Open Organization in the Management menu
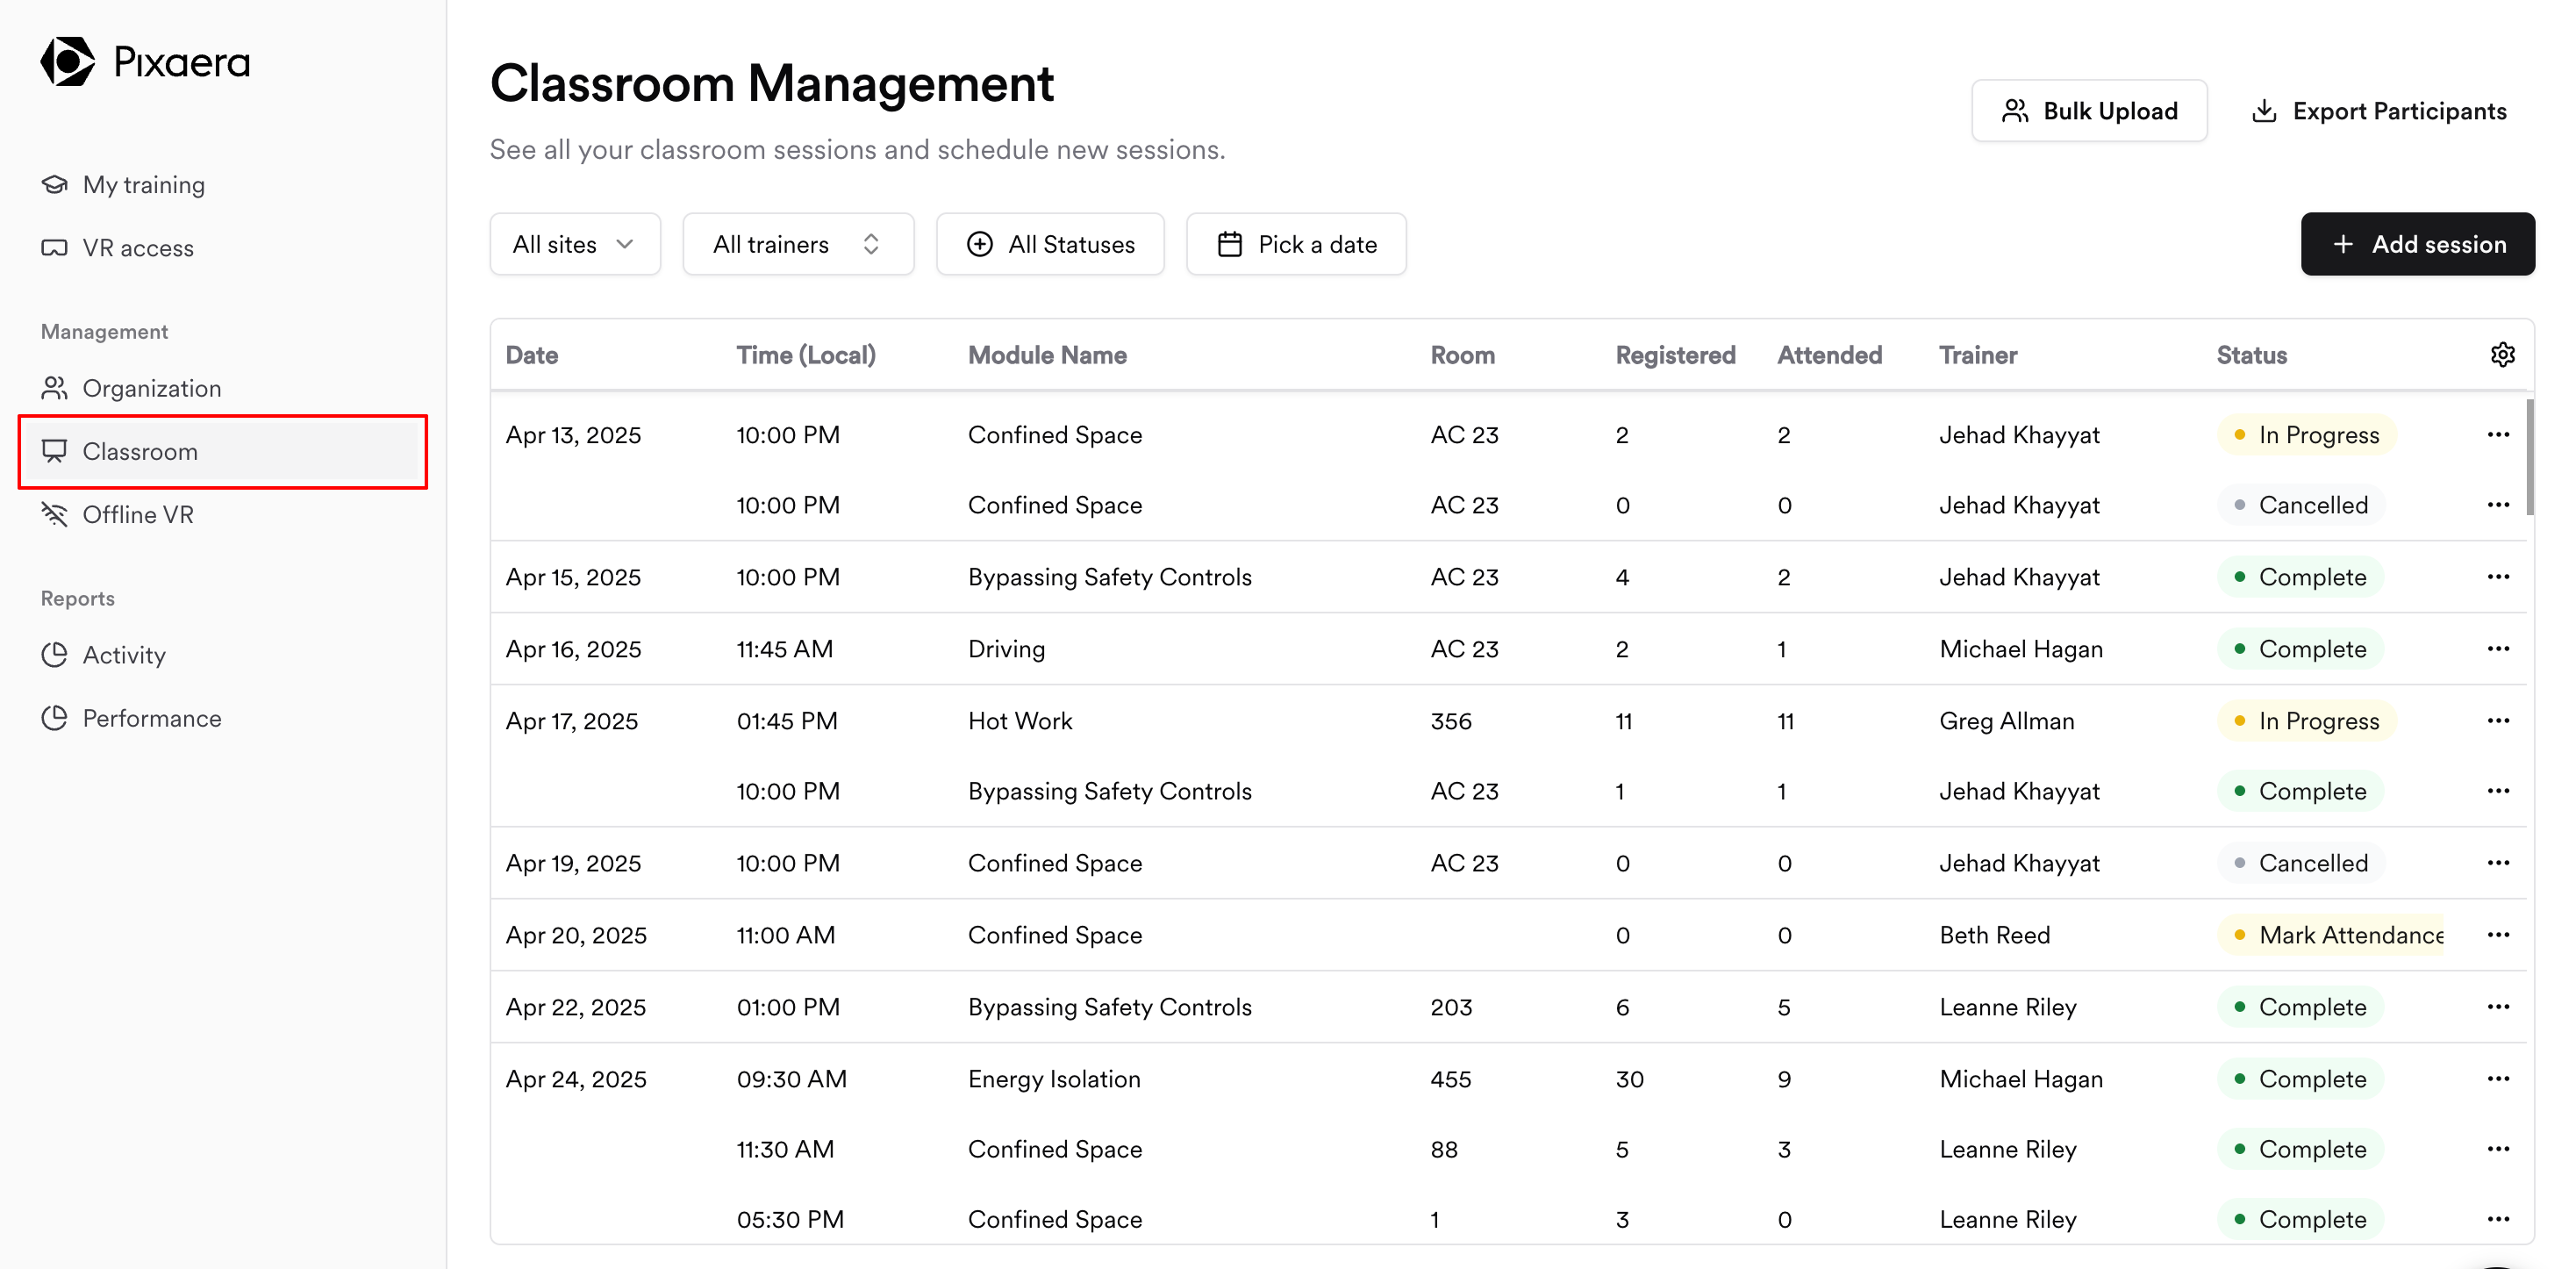This screenshot has width=2576, height=1269. (x=151, y=388)
